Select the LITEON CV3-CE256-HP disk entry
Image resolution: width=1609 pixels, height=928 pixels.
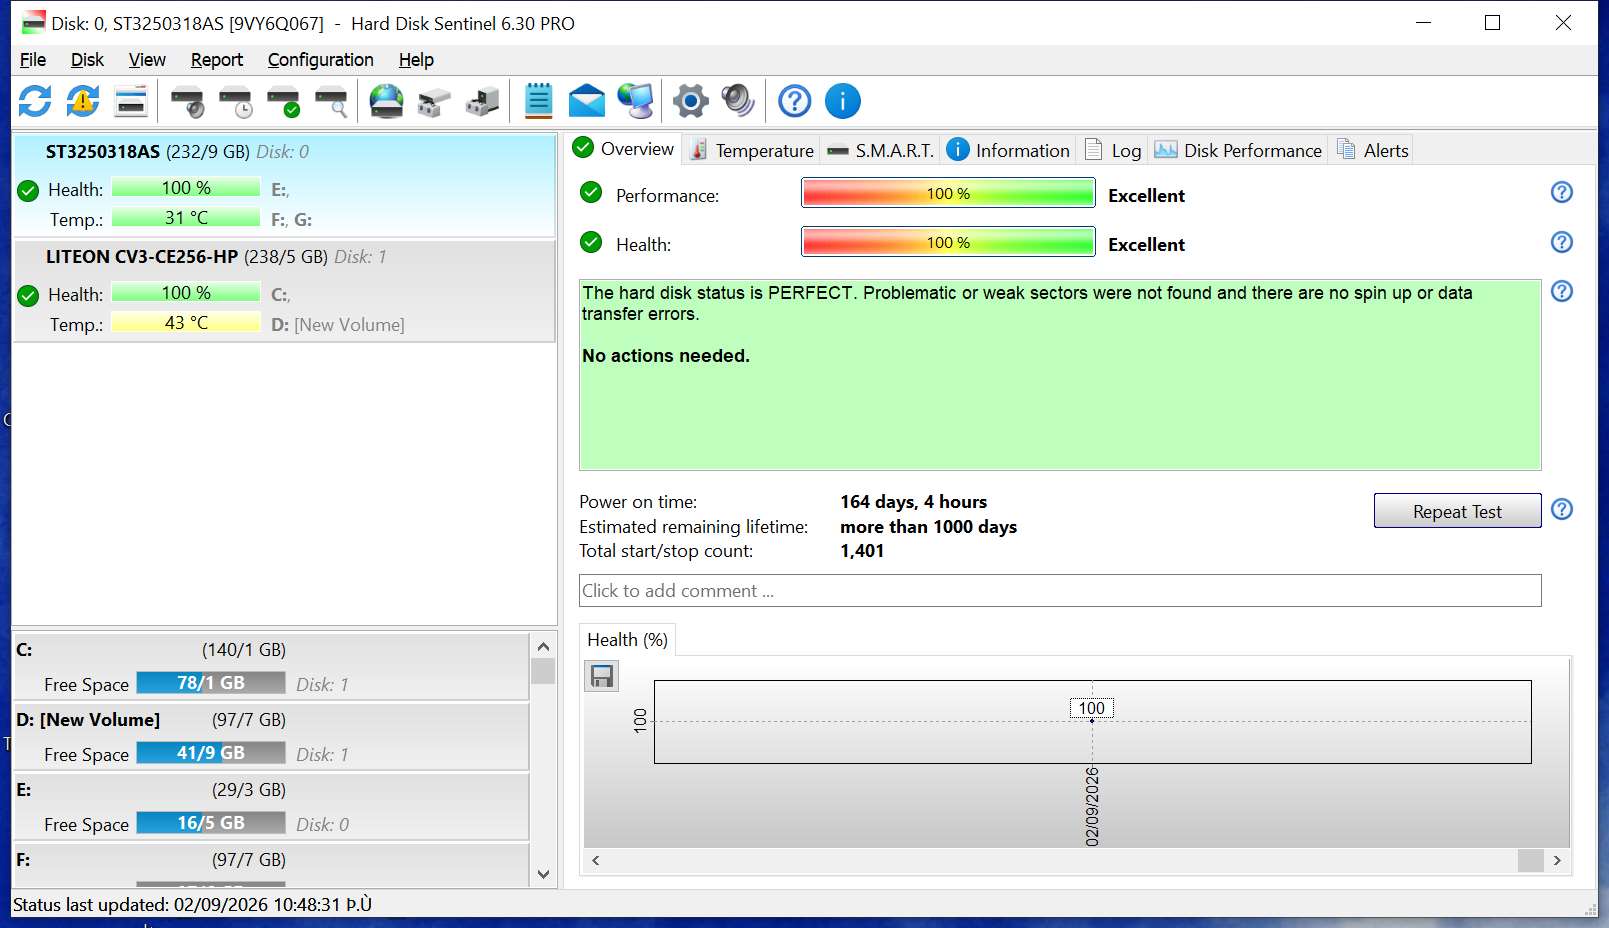[x=284, y=290]
